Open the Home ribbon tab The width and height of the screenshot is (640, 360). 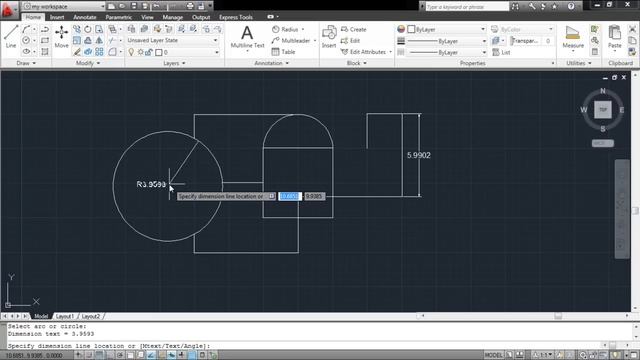tap(33, 17)
